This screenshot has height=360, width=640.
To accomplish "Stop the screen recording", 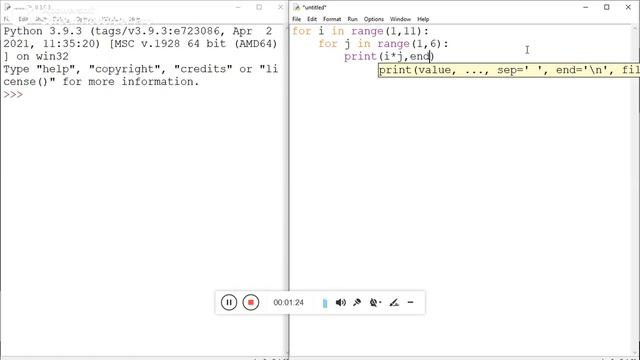I will (251, 302).
